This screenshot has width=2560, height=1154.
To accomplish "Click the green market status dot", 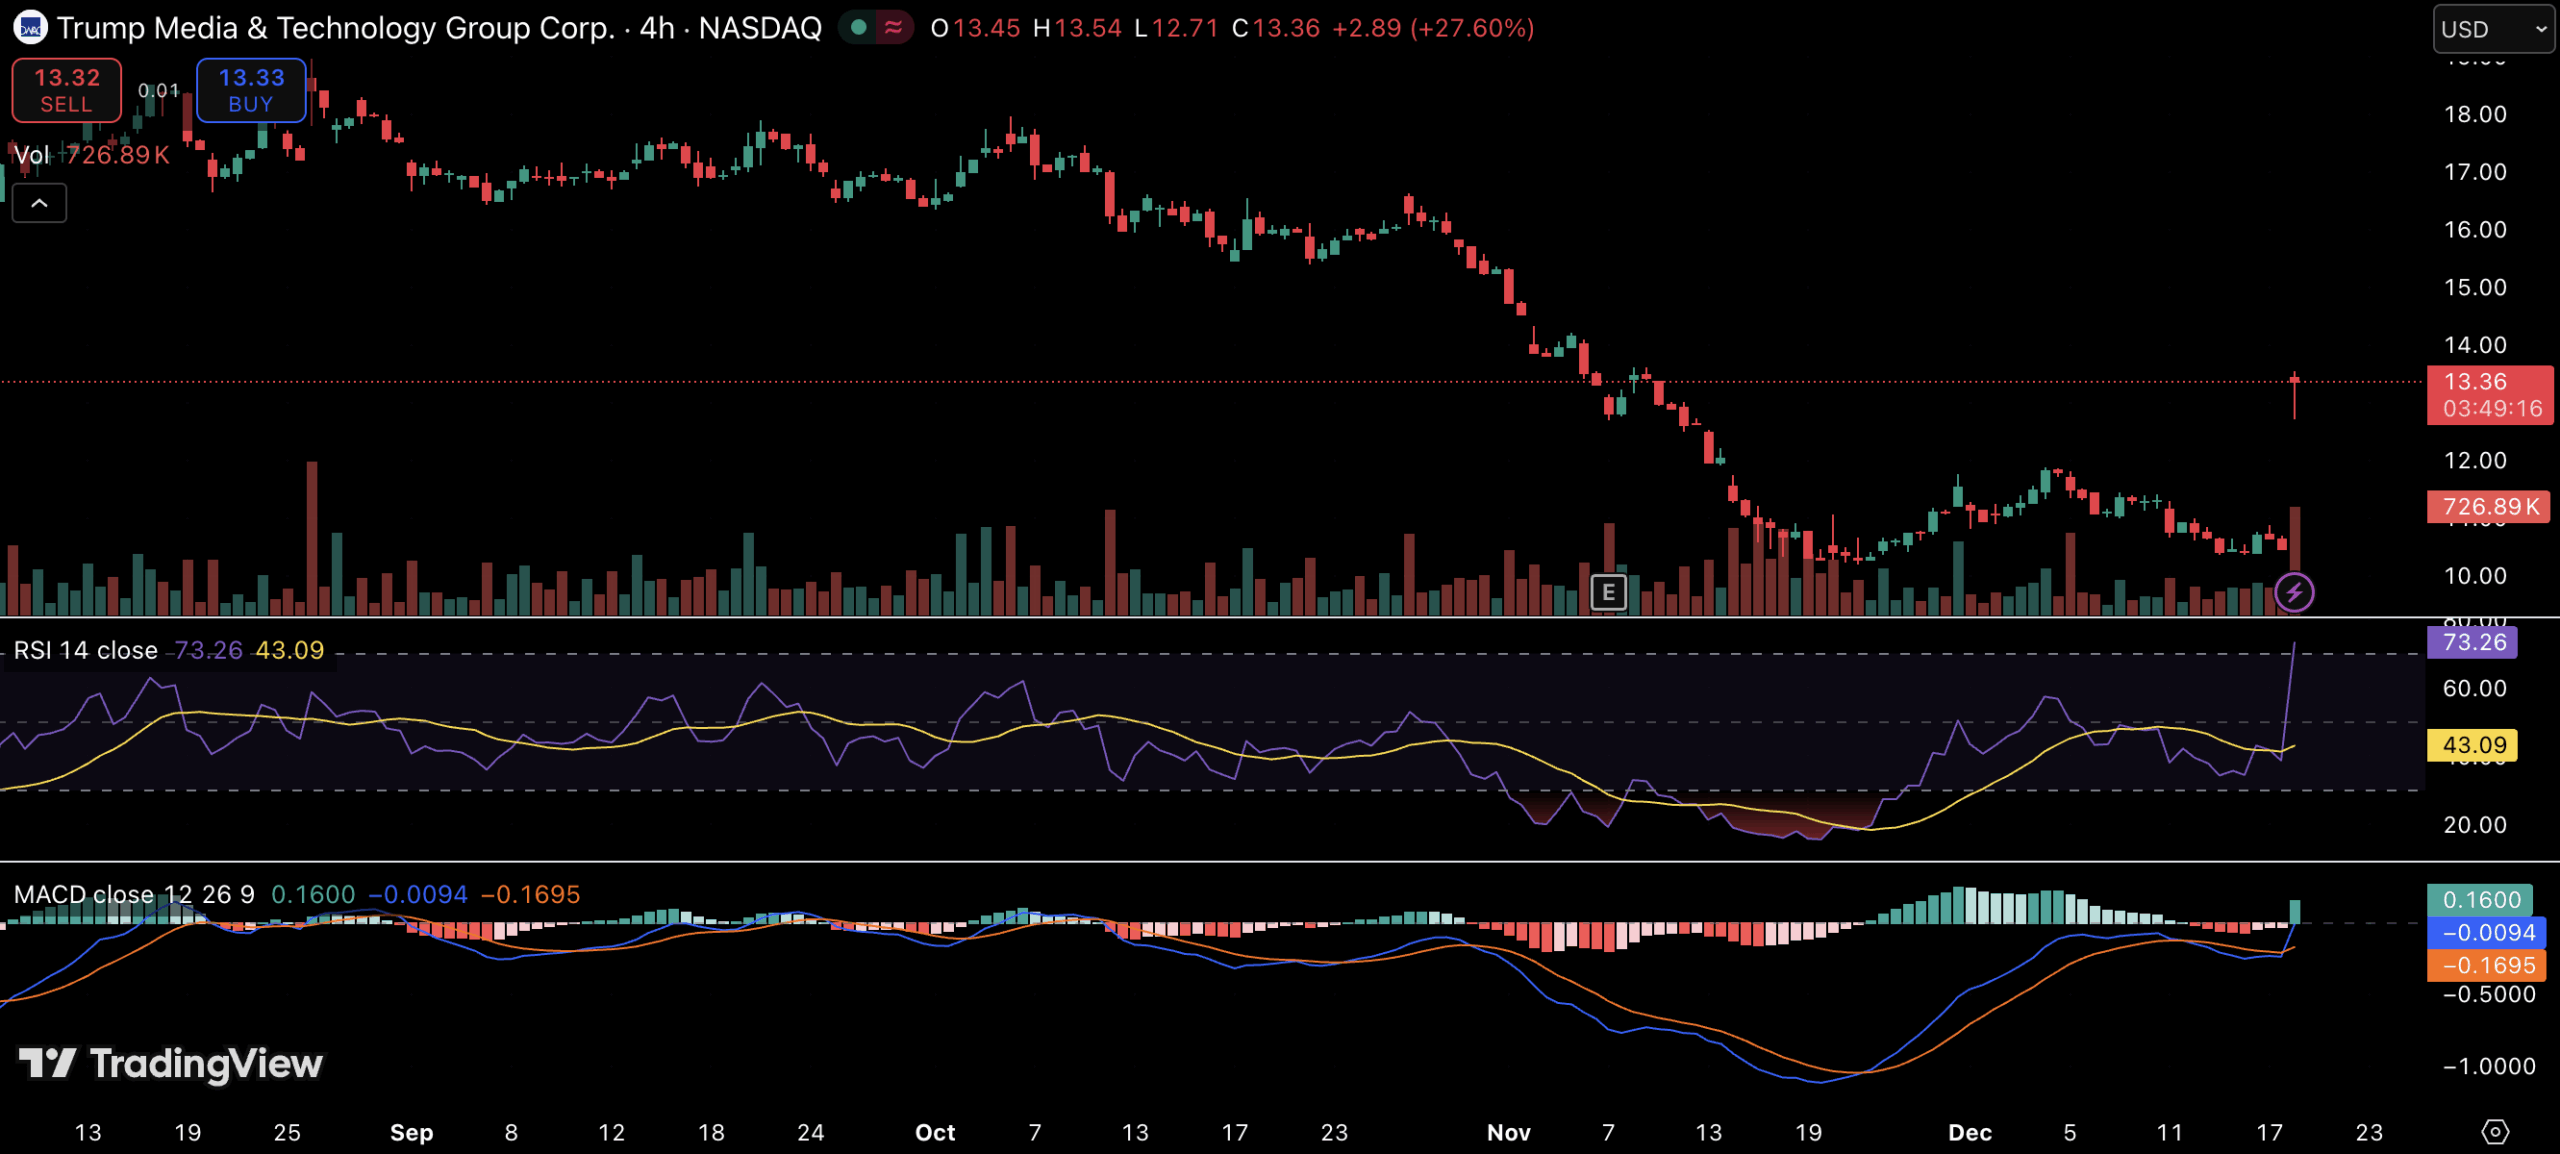I will pos(858,28).
